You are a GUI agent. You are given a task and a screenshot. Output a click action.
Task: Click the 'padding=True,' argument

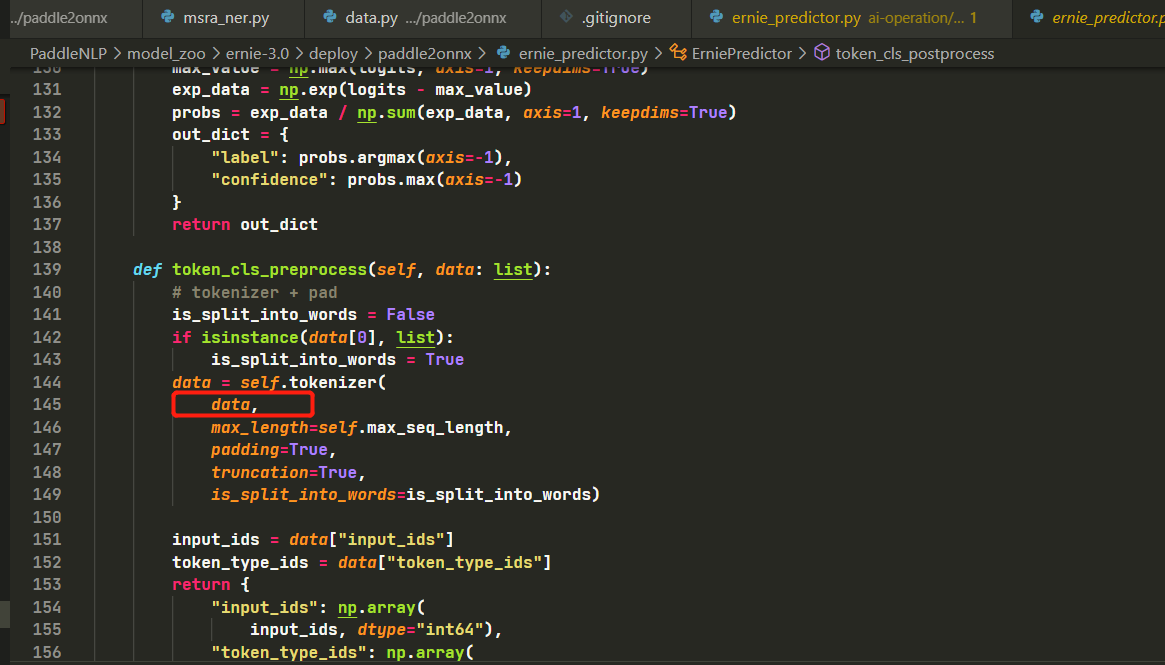(273, 450)
